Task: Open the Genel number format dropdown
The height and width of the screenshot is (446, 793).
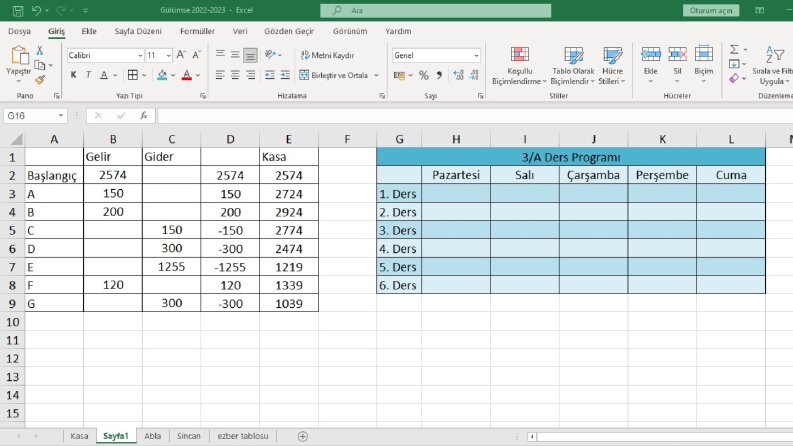Action: (x=476, y=55)
